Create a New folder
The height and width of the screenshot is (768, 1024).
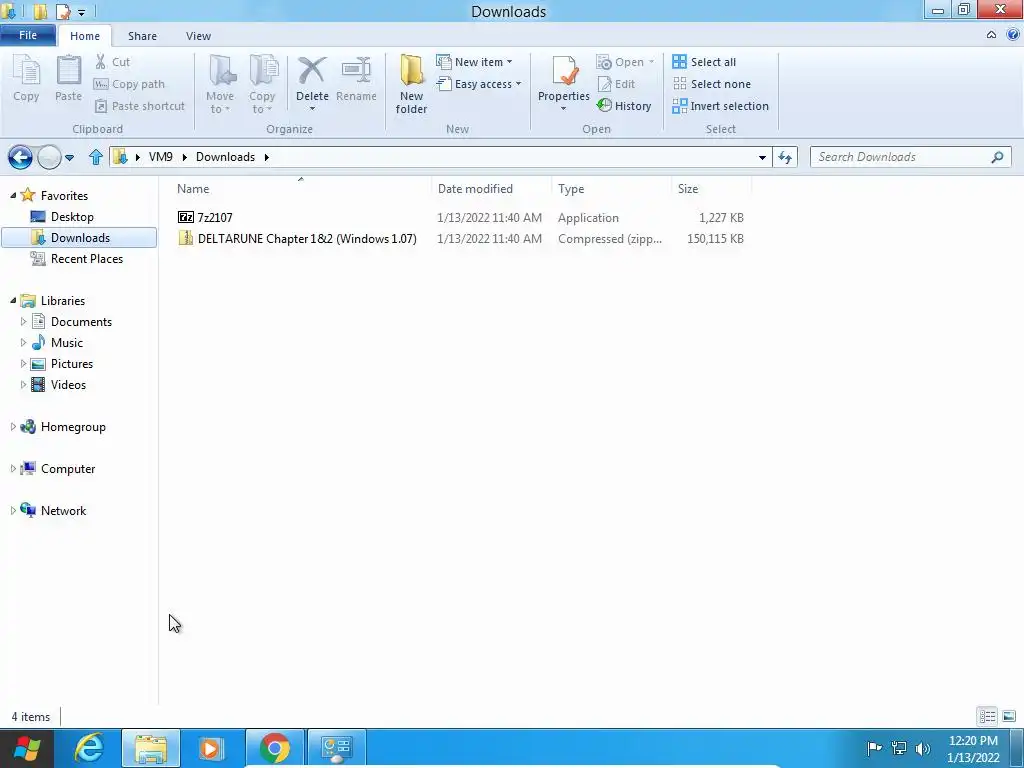click(x=411, y=84)
